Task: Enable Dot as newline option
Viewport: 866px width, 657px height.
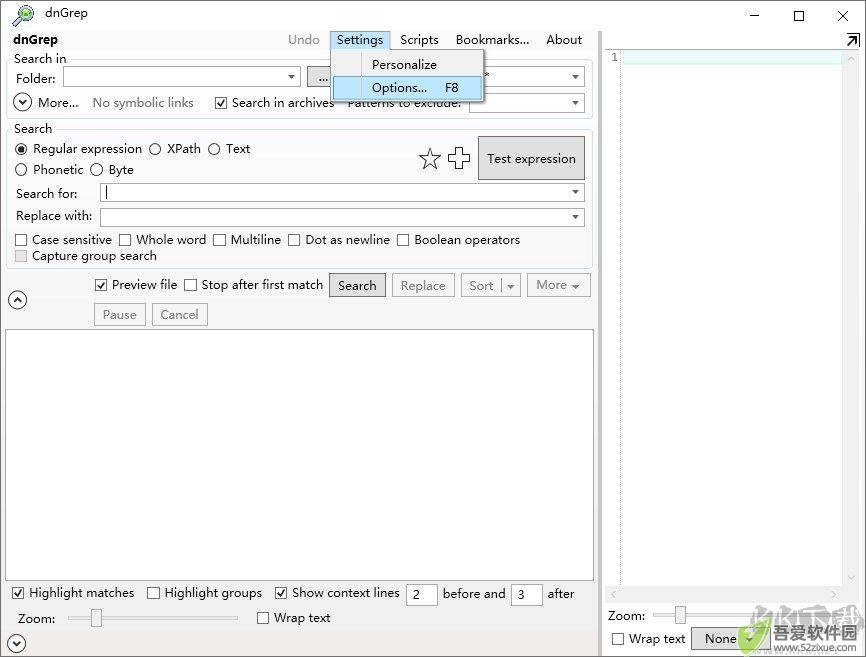Action: pyautogui.click(x=294, y=240)
